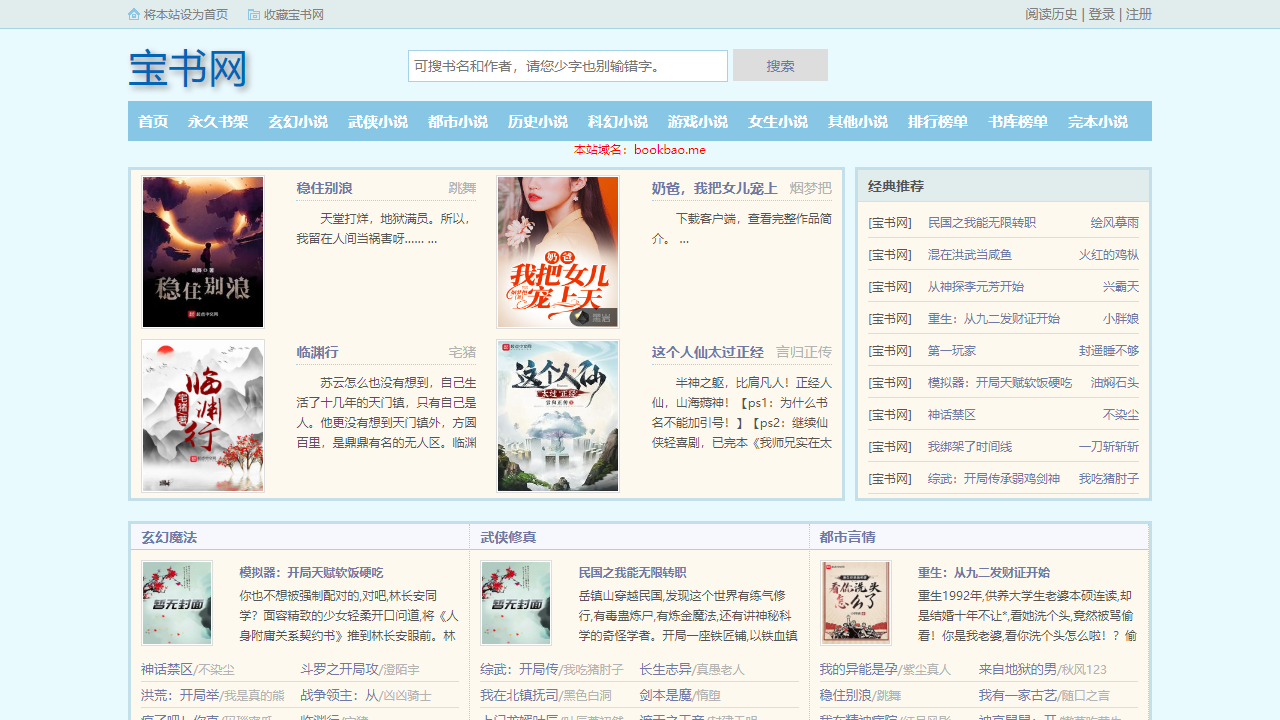Open 混在洪武当咸鱼 in recommended list
The image size is (1280, 720).
click(970, 254)
